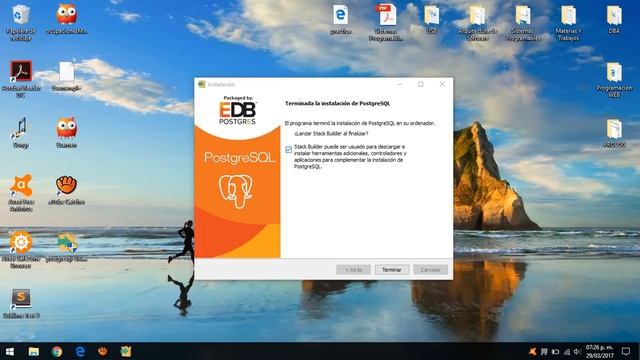Open the Action Center notifications icon
This screenshot has height=360, width=640.
click(x=626, y=351)
